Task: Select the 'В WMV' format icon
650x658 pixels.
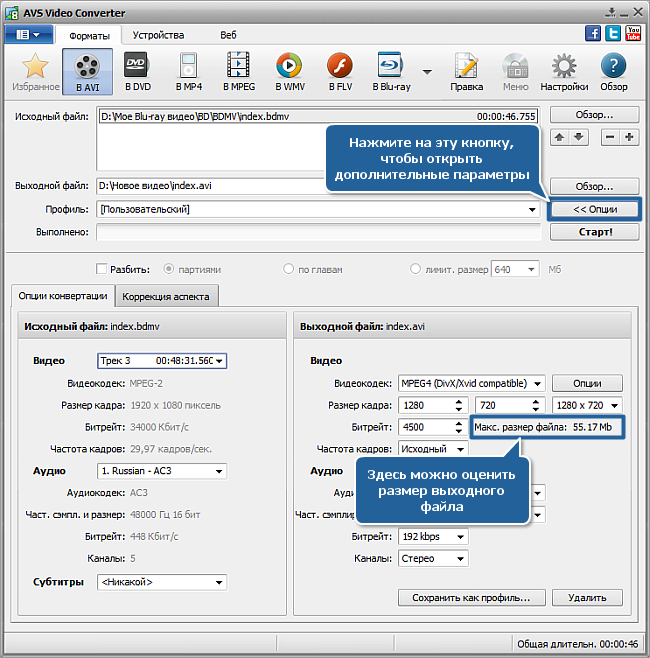Action: (290, 71)
